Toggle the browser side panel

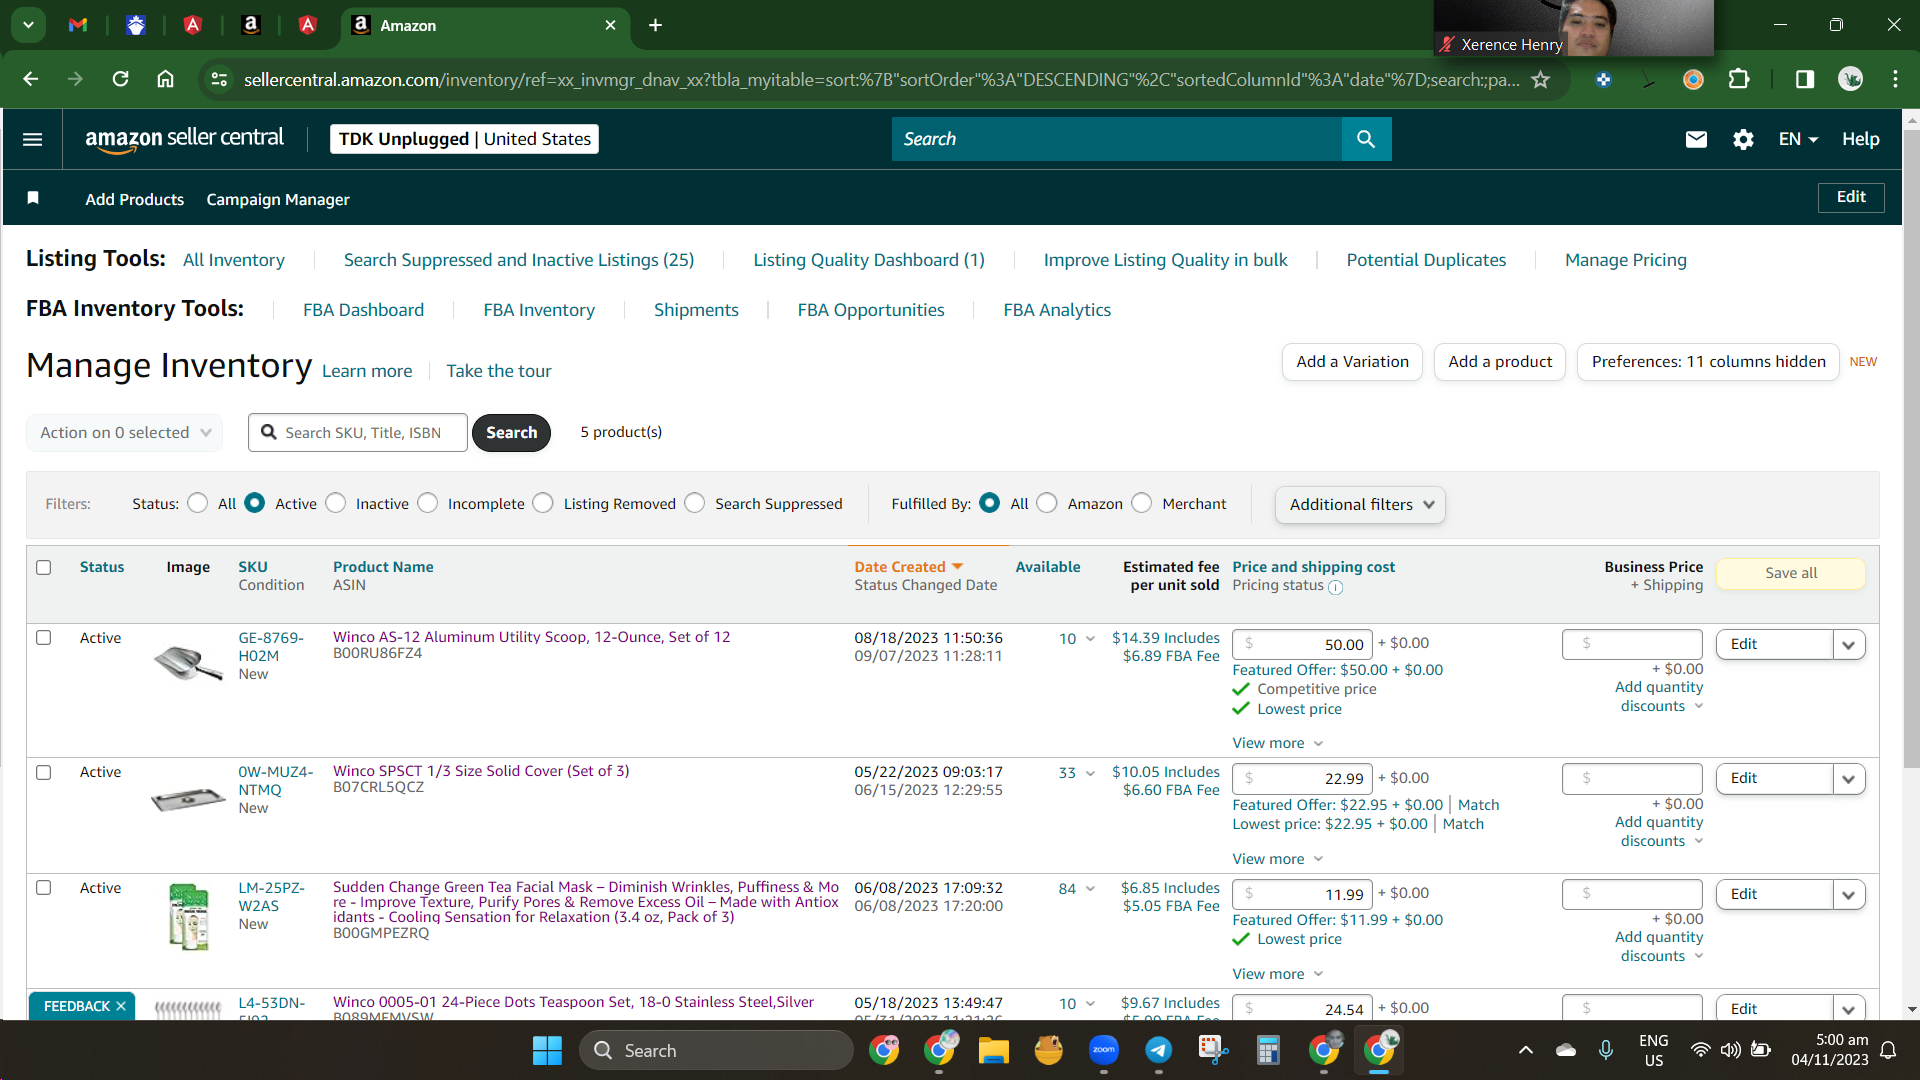[1804, 79]
